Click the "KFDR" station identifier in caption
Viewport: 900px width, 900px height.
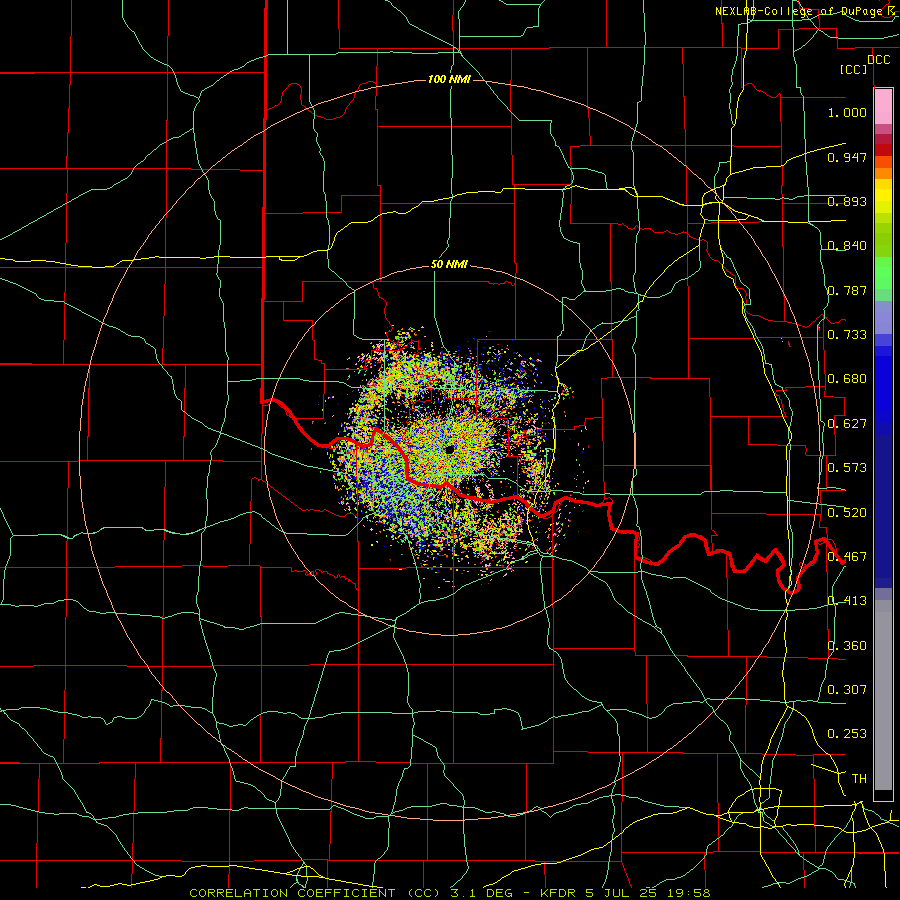tap(558, 893)
